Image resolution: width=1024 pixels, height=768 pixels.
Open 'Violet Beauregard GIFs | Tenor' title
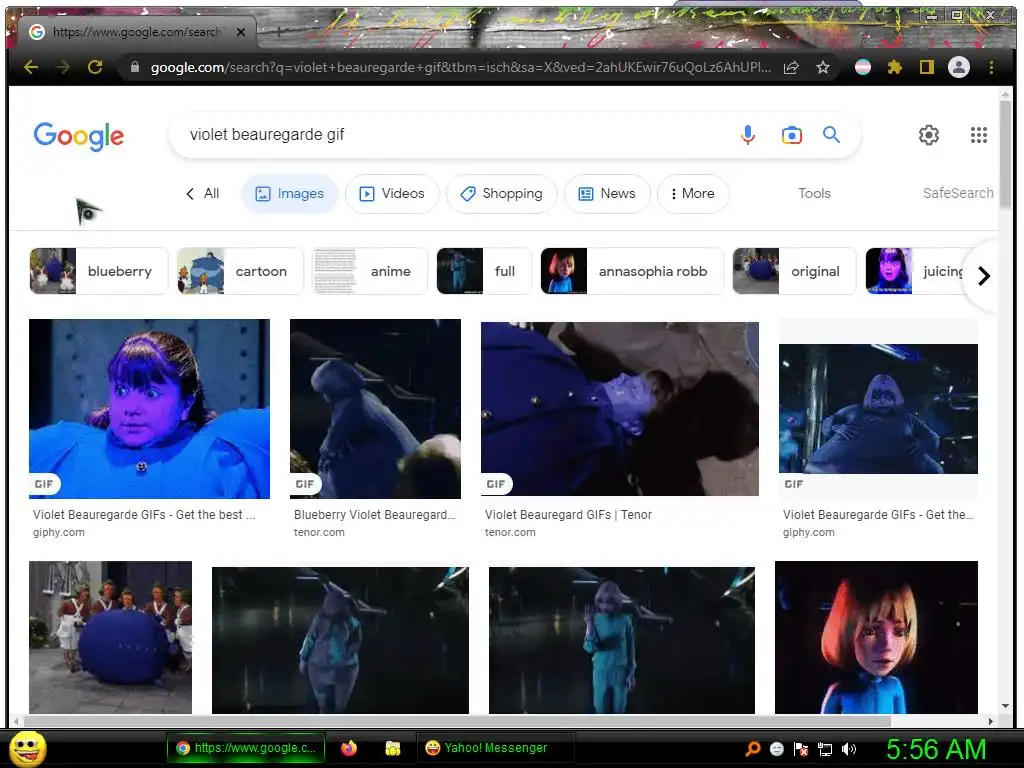pos(568,515)
